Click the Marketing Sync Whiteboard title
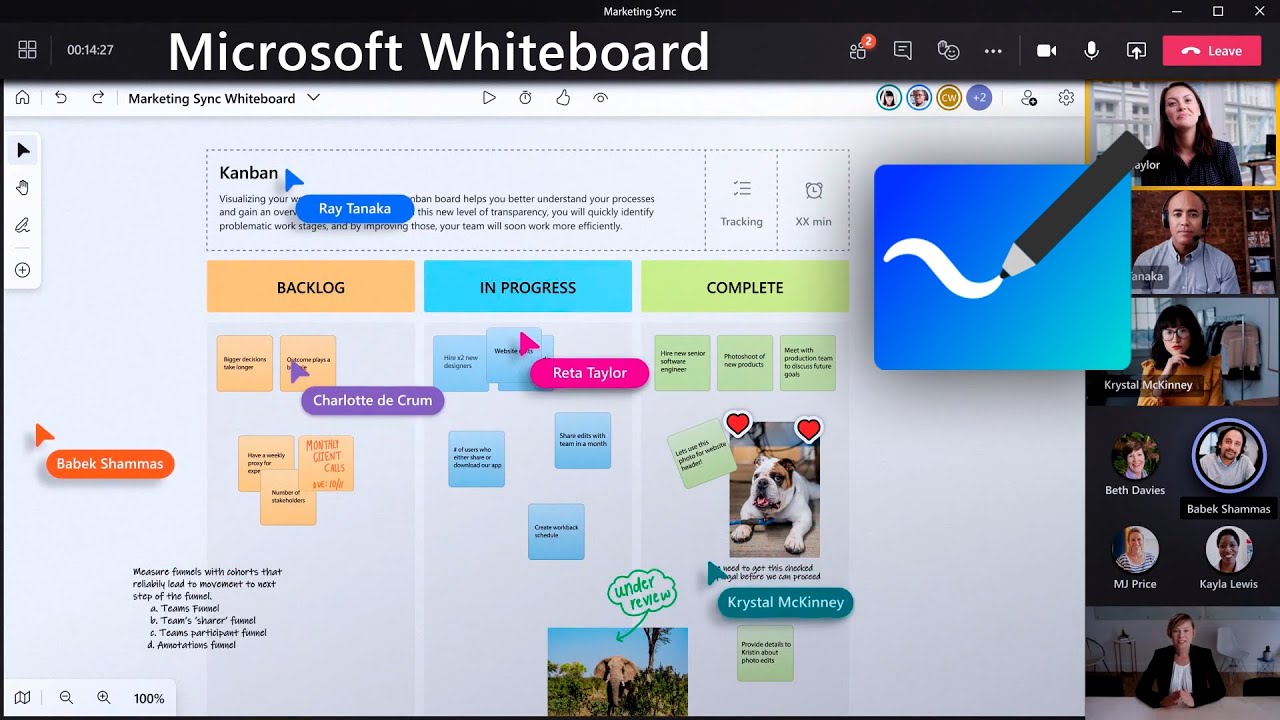 (x=212, y=98)
